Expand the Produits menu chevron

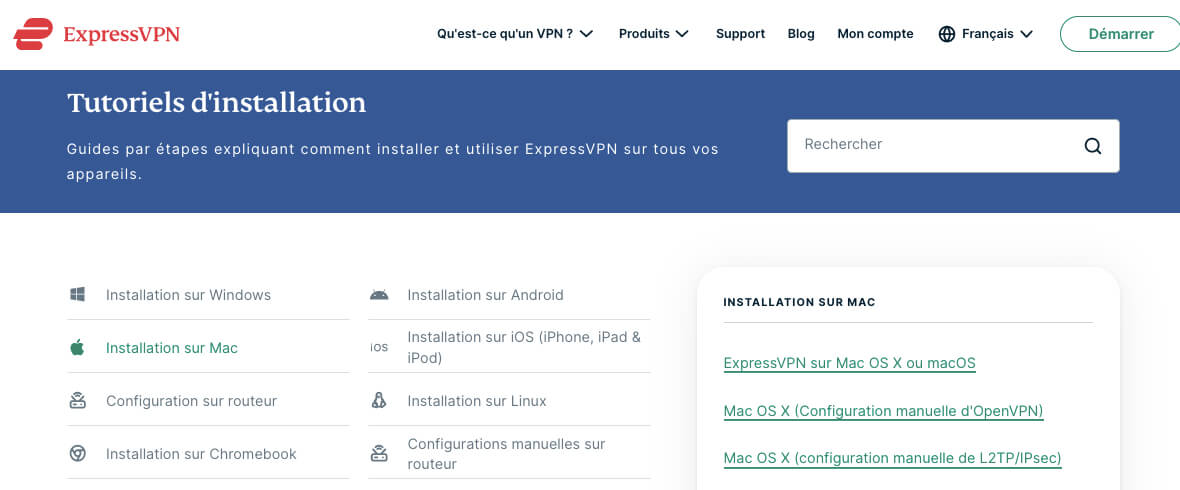682,34
